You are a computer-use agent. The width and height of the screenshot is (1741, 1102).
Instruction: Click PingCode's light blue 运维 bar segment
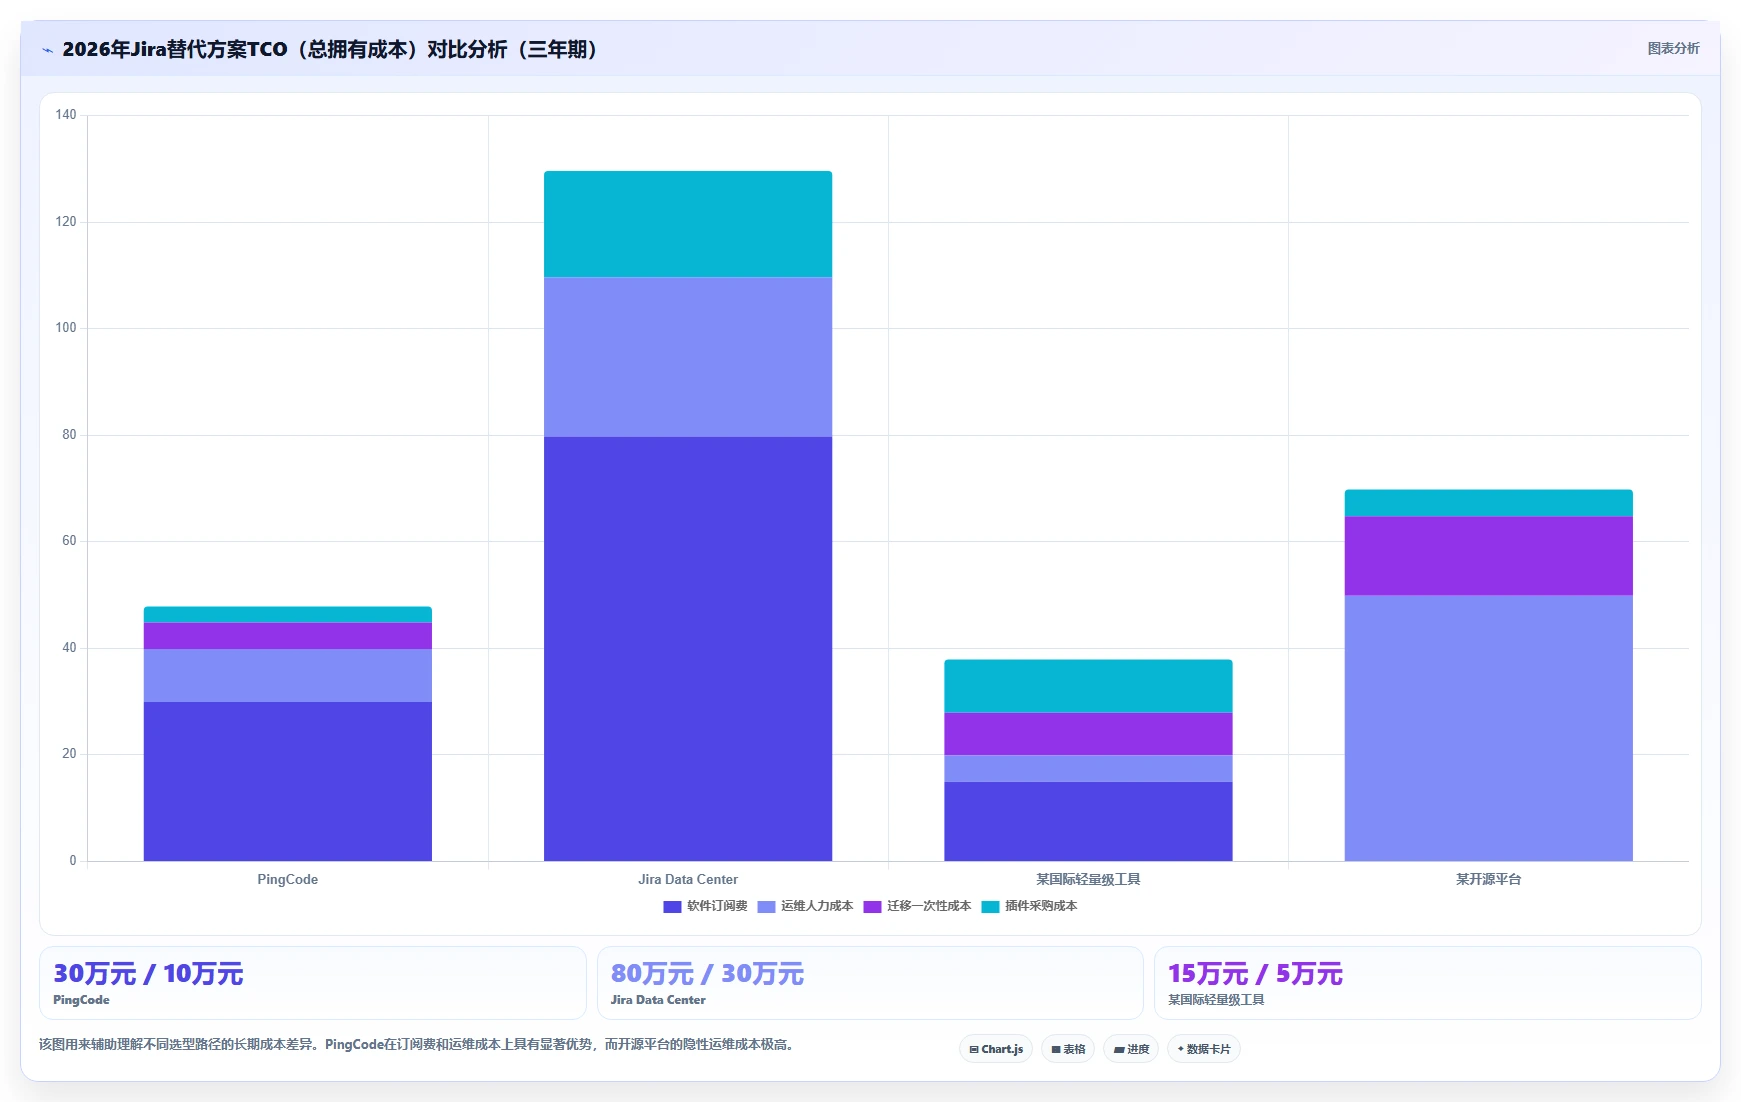click(288, 675)
